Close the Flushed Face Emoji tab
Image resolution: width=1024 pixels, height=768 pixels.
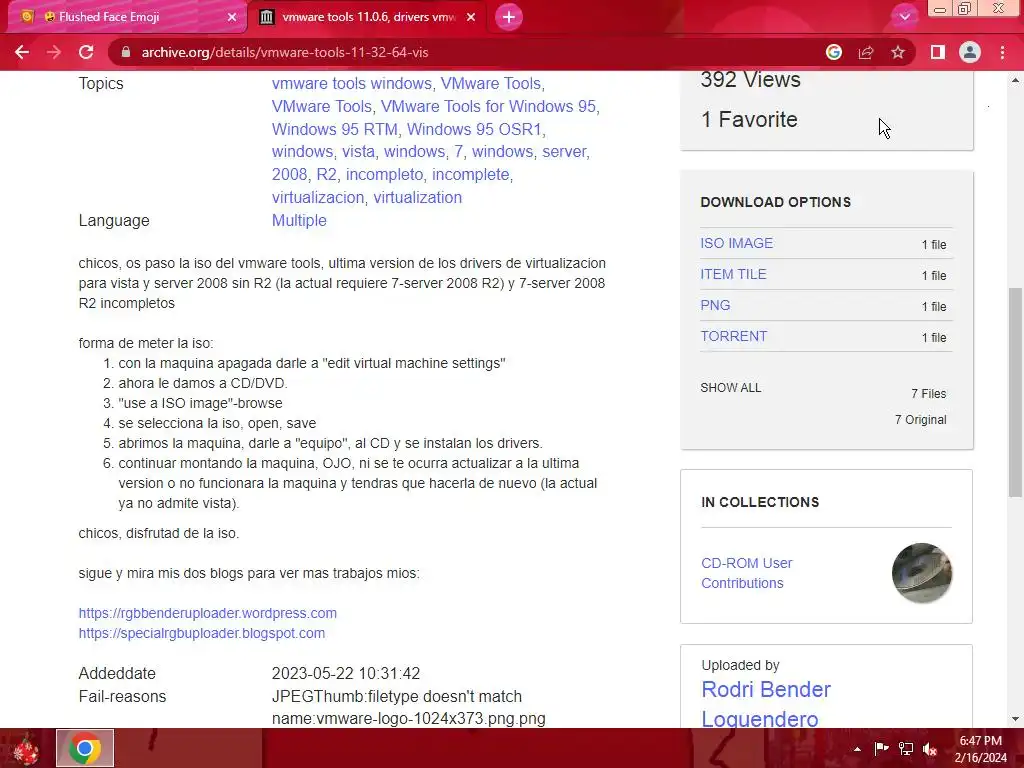231,17
